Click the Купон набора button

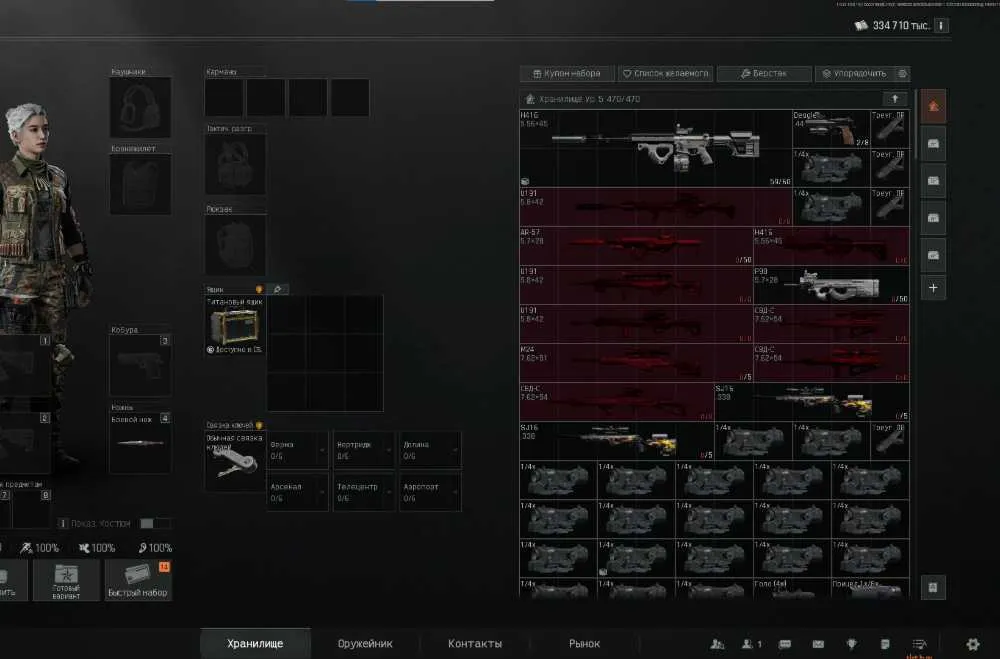pyautogui.click(x=567, y=74)
